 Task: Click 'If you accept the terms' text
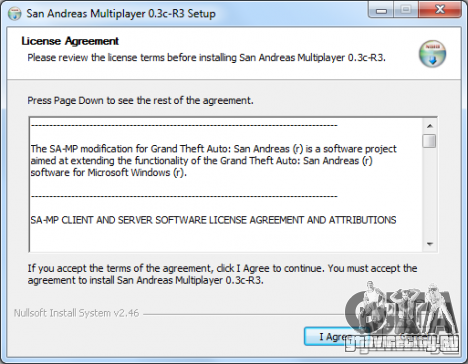222,274
